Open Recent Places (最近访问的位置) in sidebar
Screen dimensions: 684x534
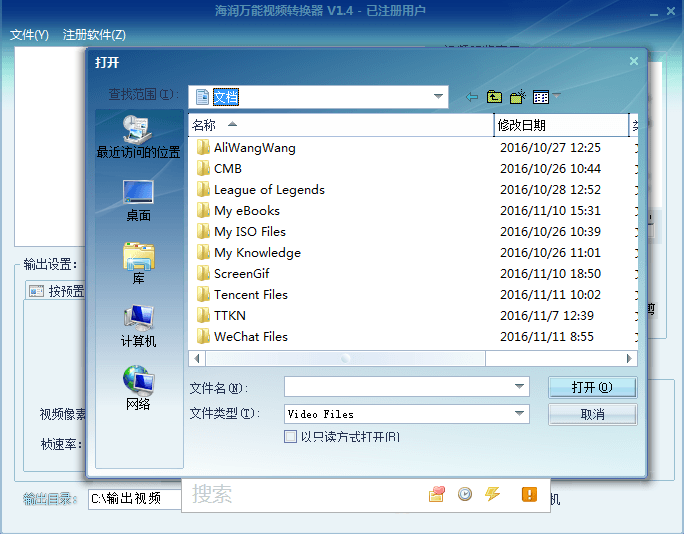138,137
